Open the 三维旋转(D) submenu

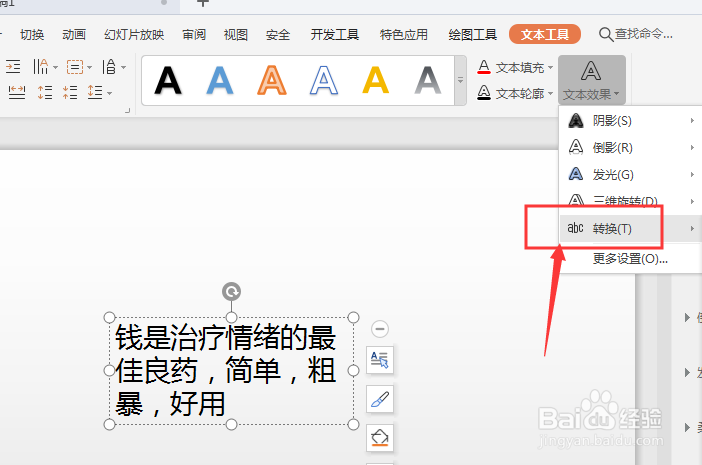(630, 201)
